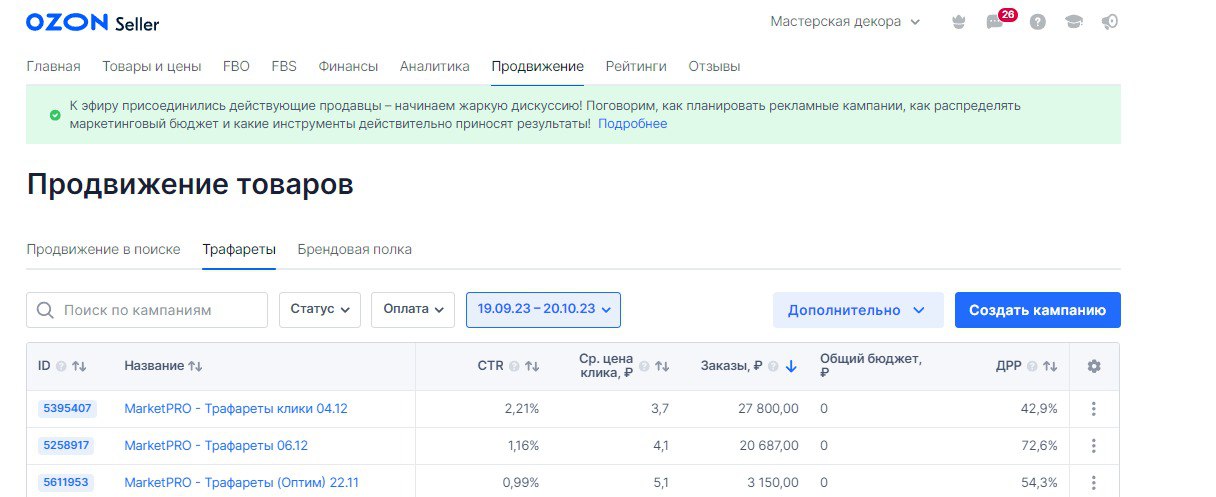The width and height of the screenshot is (1216, 497).
Task: Sort by Ср. цена клика arrows
Action: (x=662, y=367)
